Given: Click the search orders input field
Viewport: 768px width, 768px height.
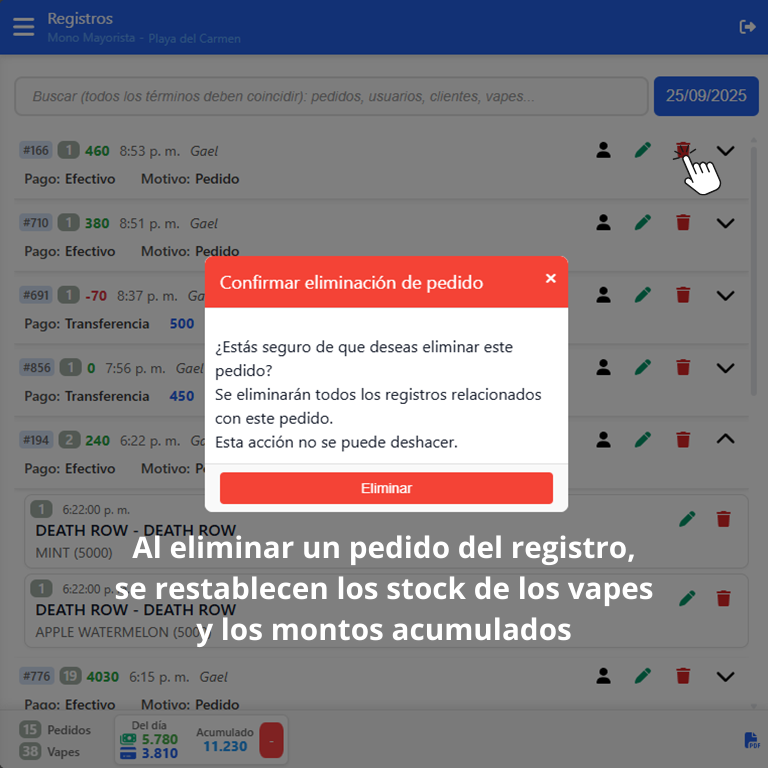Looking at the screenshot, I should coord(331,96).
